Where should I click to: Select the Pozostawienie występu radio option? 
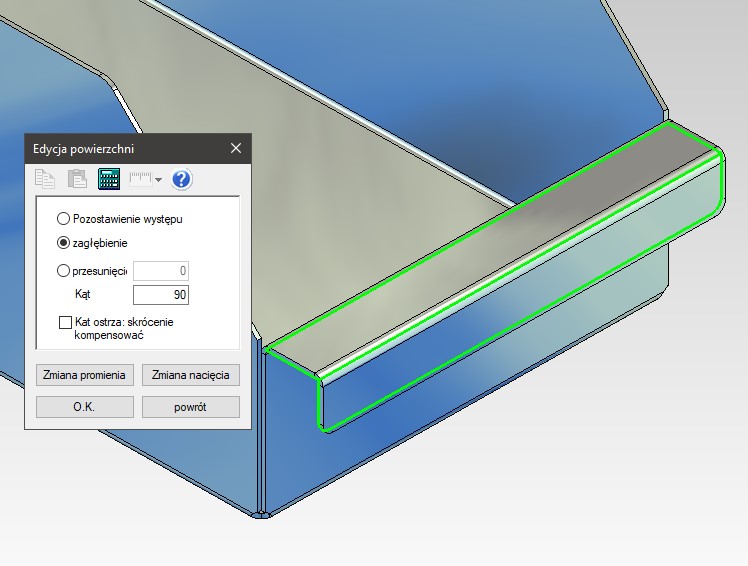click(x=63, y=219)
